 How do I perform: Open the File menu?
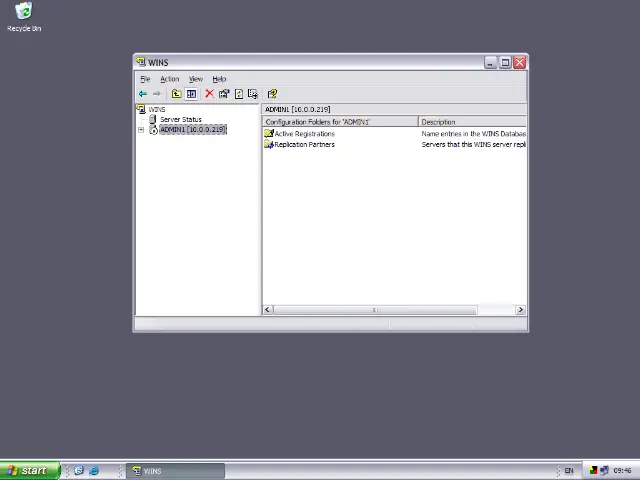pyautogui.click(x=145, y=79)
